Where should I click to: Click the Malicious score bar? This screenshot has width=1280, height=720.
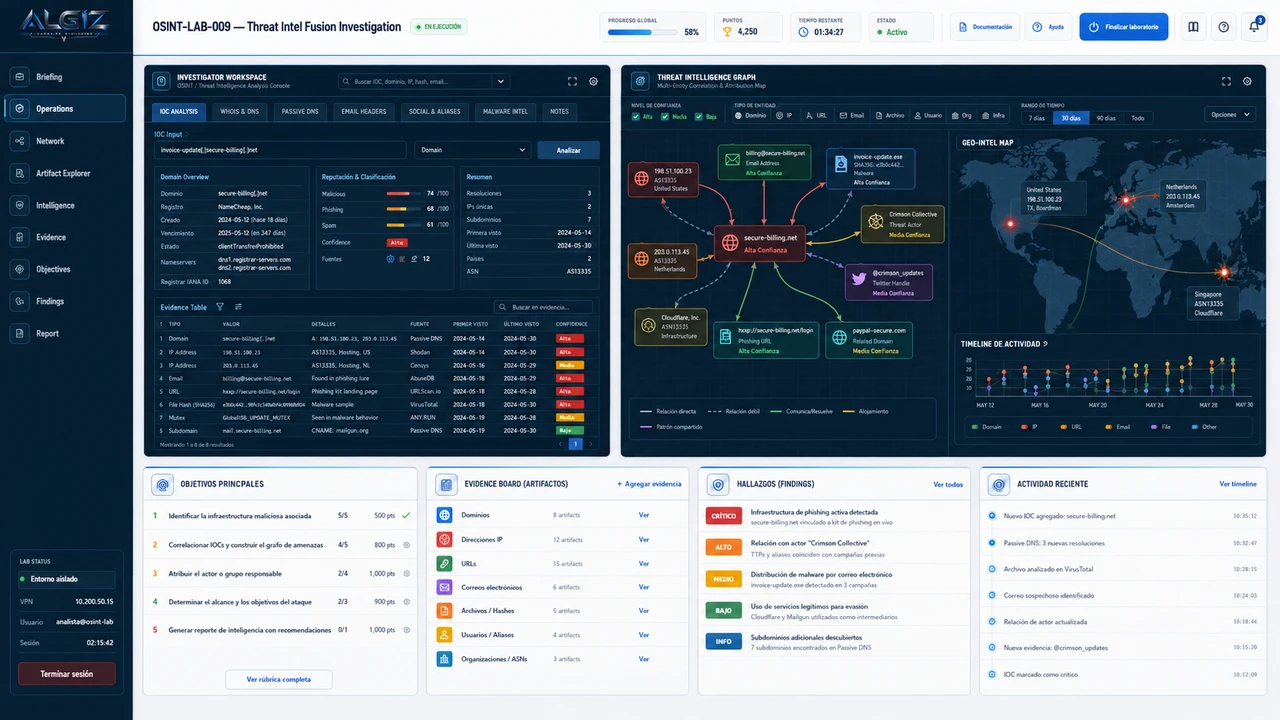pos(404,193)
